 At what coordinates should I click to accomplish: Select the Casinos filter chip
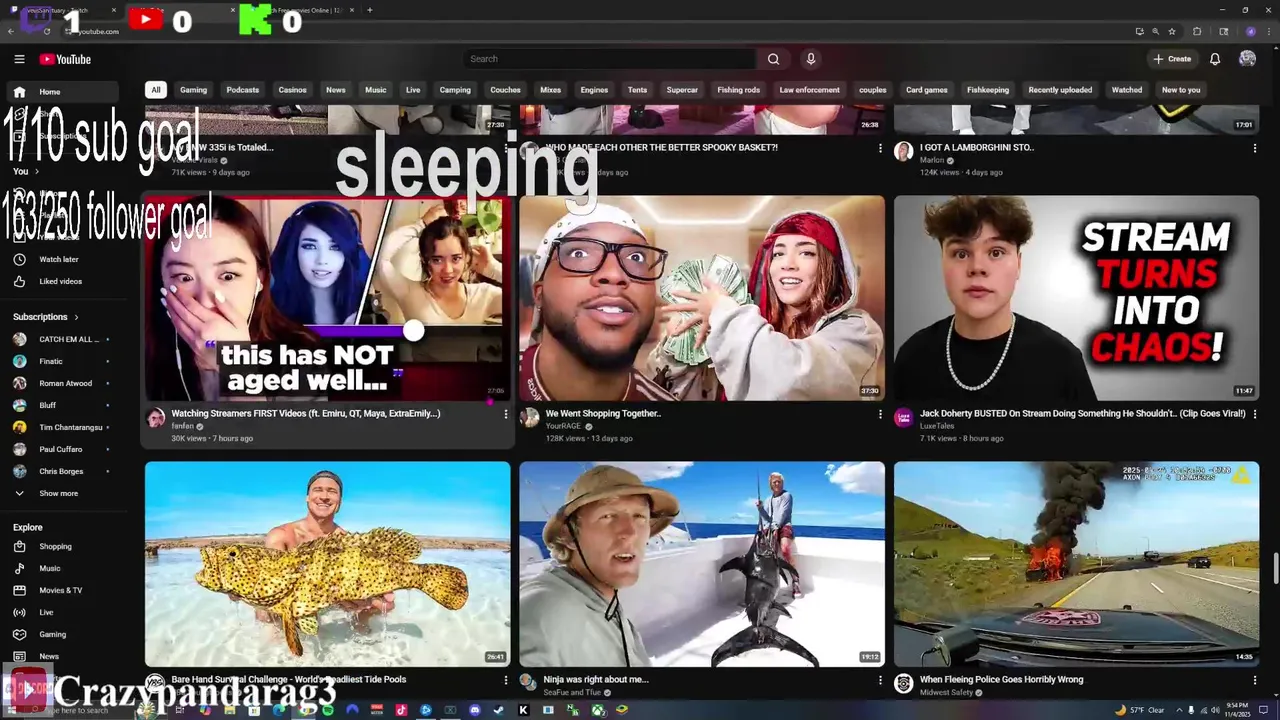click(292, 90)
